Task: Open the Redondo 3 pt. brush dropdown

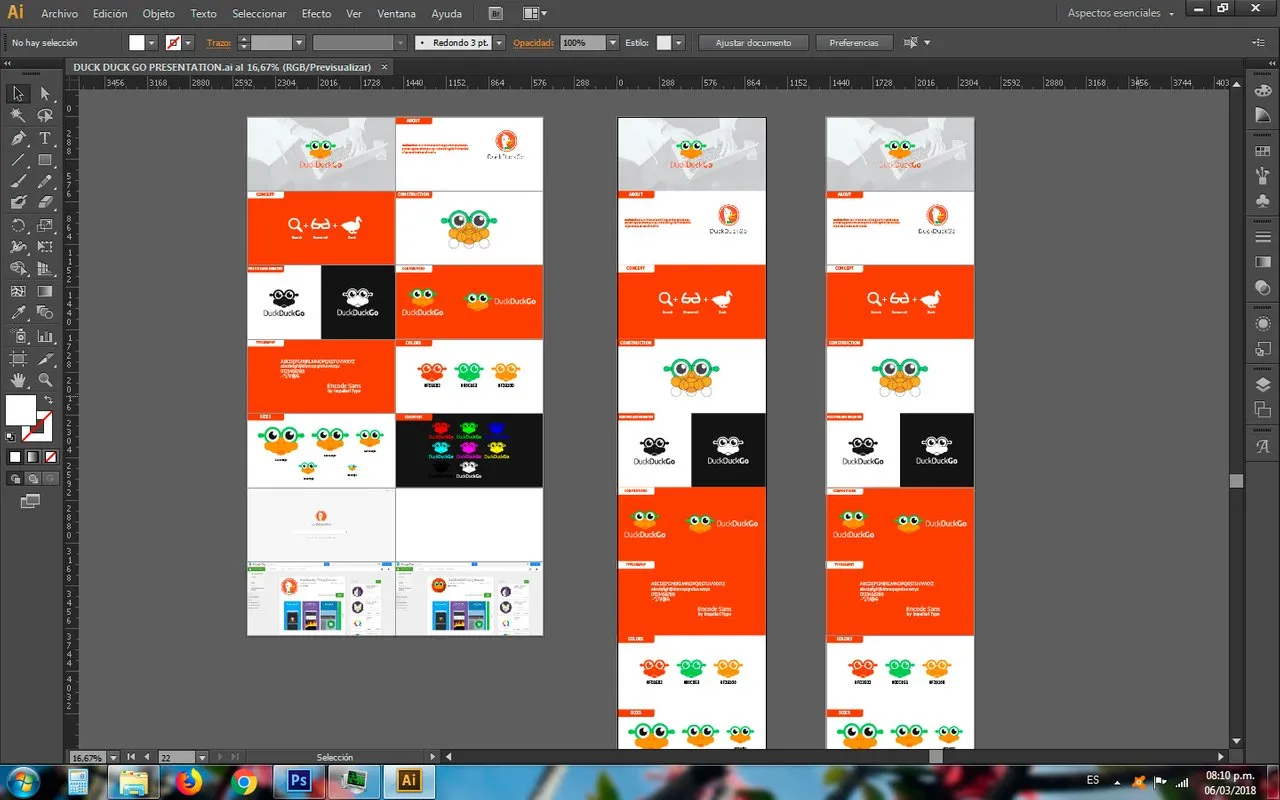Action: pos(497,43)
